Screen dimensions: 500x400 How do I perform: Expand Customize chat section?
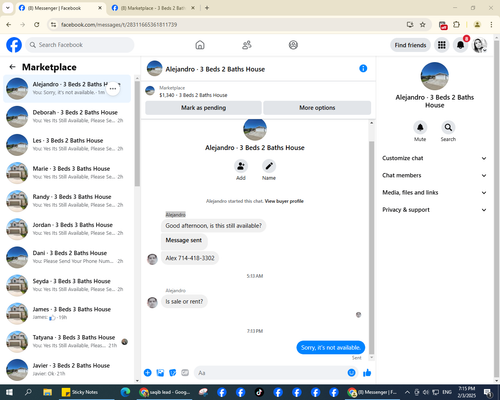(434, 158)
